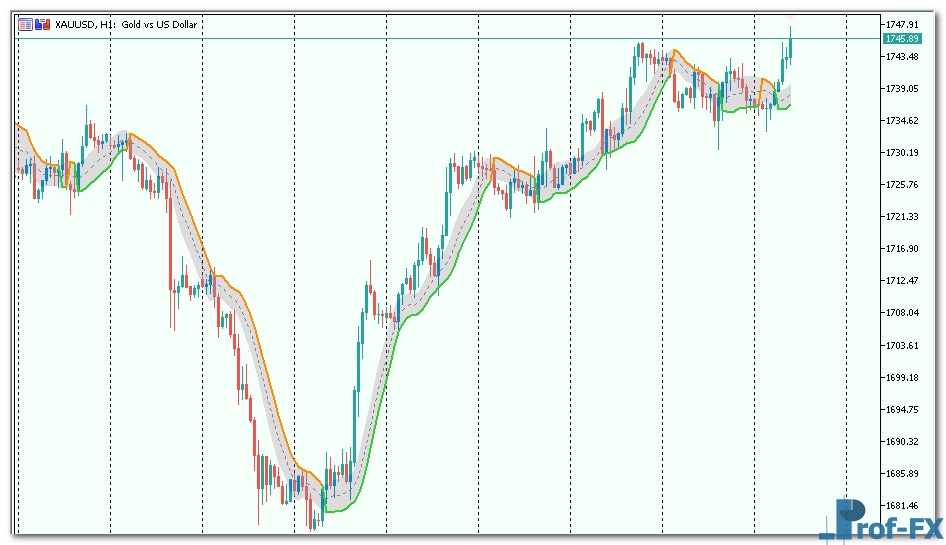Click the 1721.33 price level on scale
This screenshot has width=946, height=545.
tap(901, 216)
